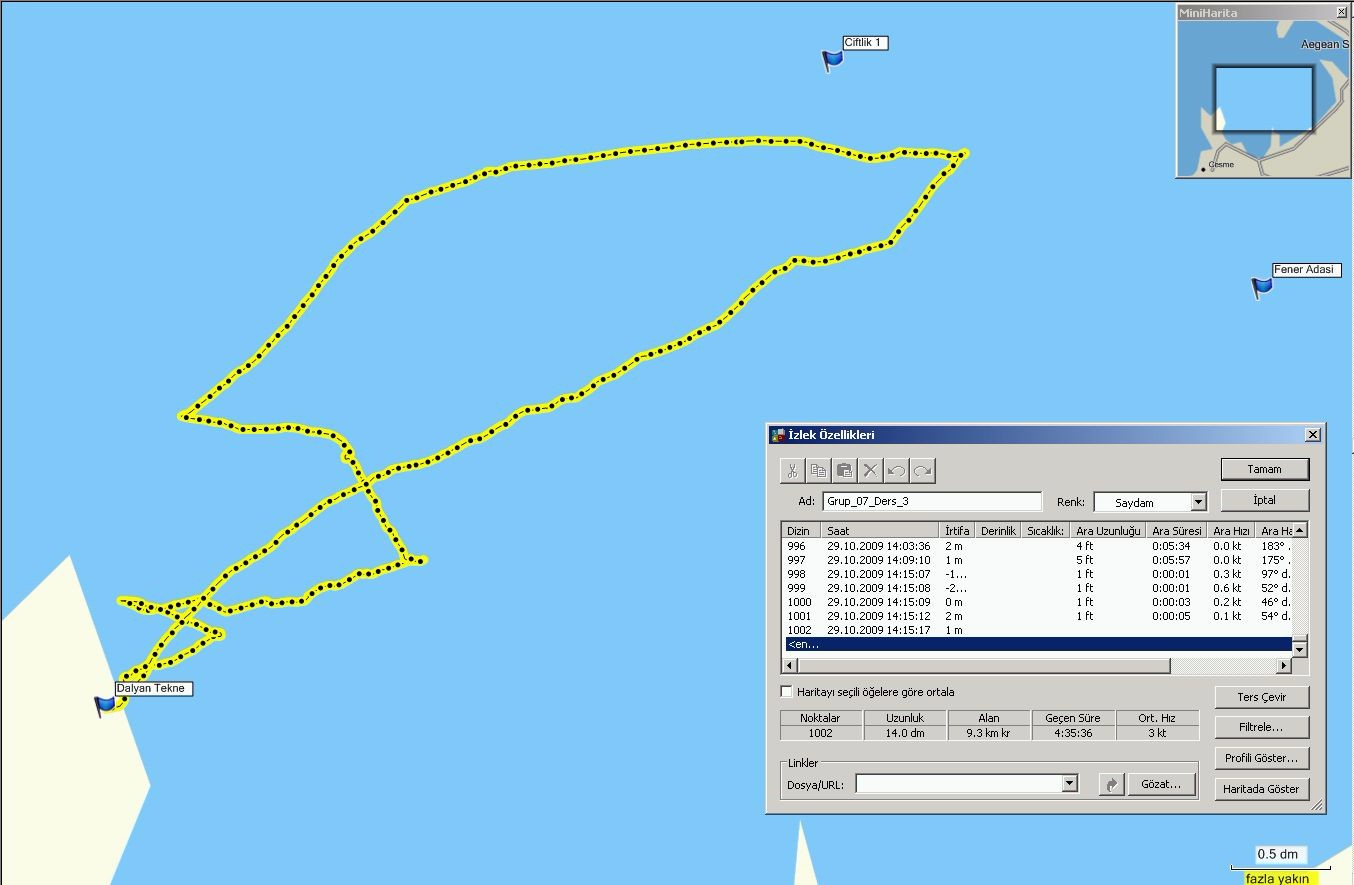The height and width of the screenshot is (885, 1354).
Task: Click the Copy icon in track dialog toolbar
Action: coord(818,471)
